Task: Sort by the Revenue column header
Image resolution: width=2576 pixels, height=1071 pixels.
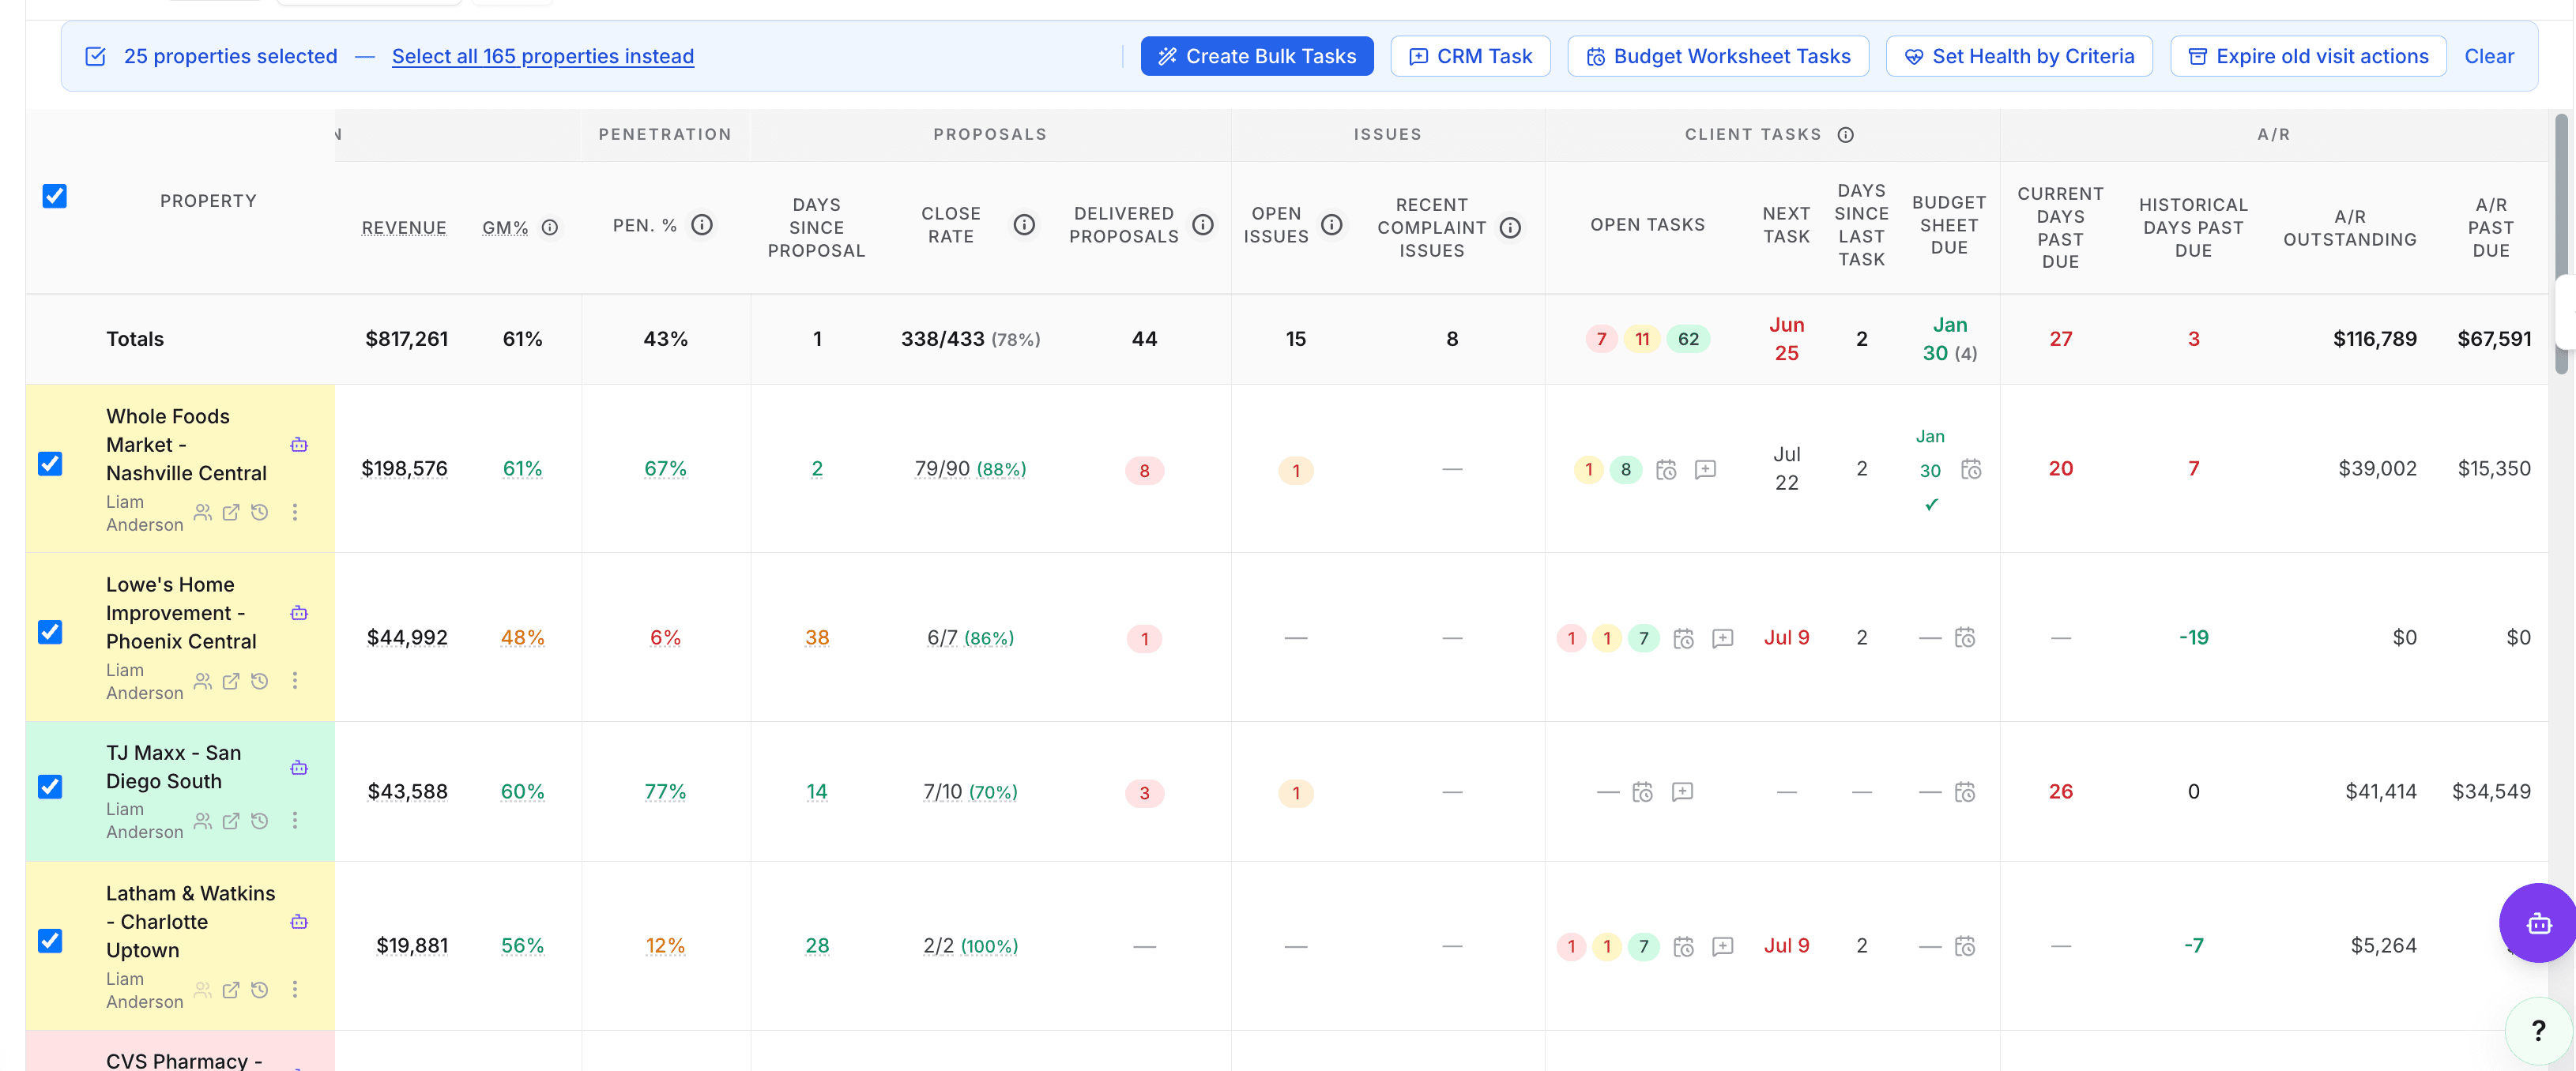Action: pos(404,228)
